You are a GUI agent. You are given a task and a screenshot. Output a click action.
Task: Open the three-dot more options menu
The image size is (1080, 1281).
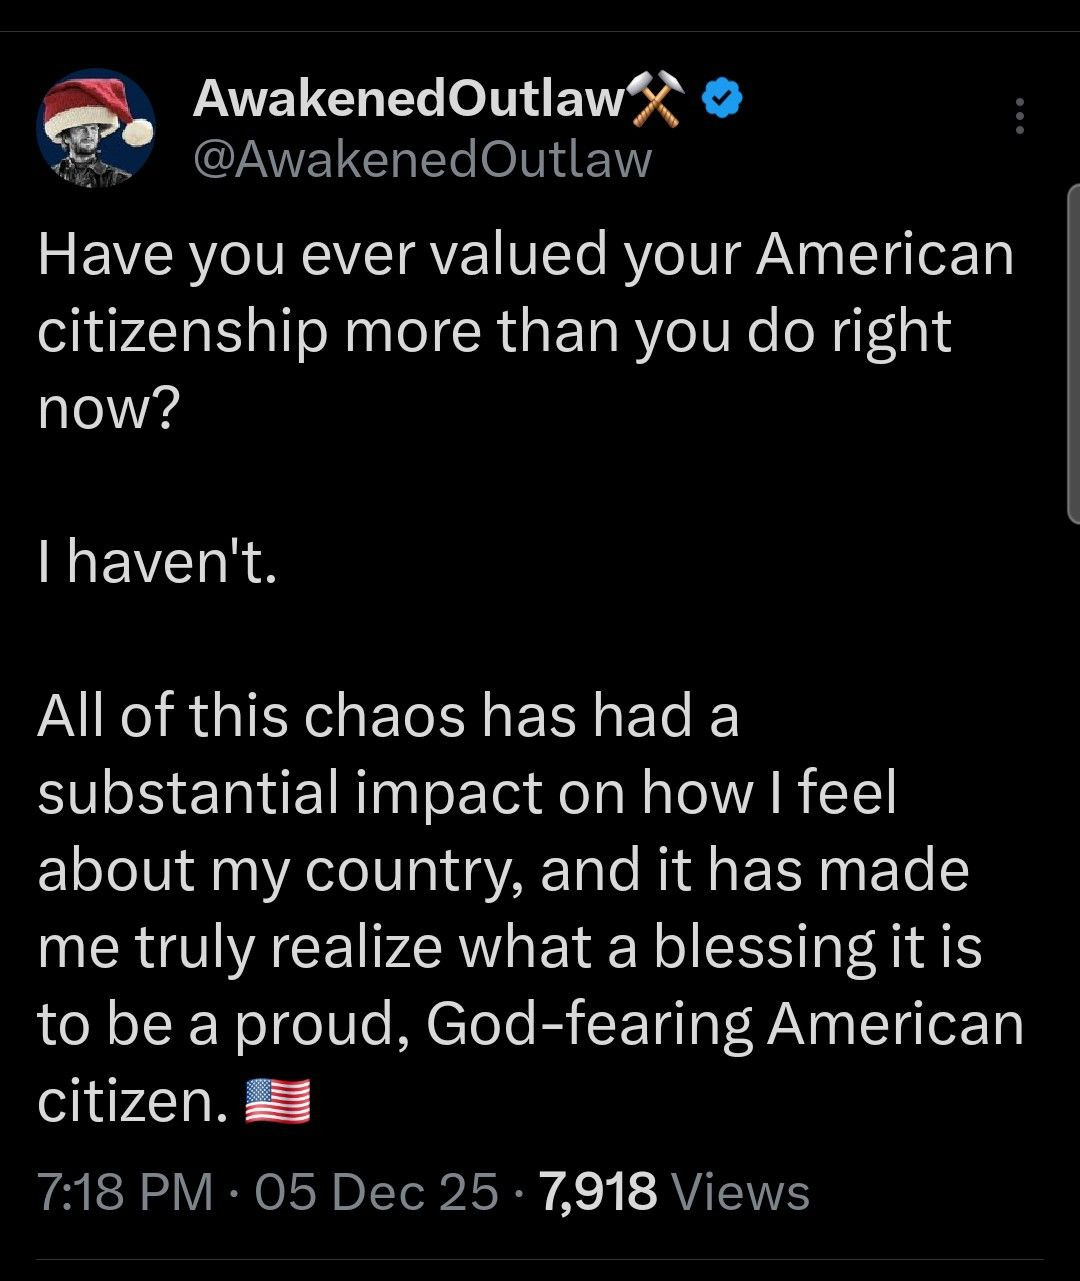point(1019,117)
